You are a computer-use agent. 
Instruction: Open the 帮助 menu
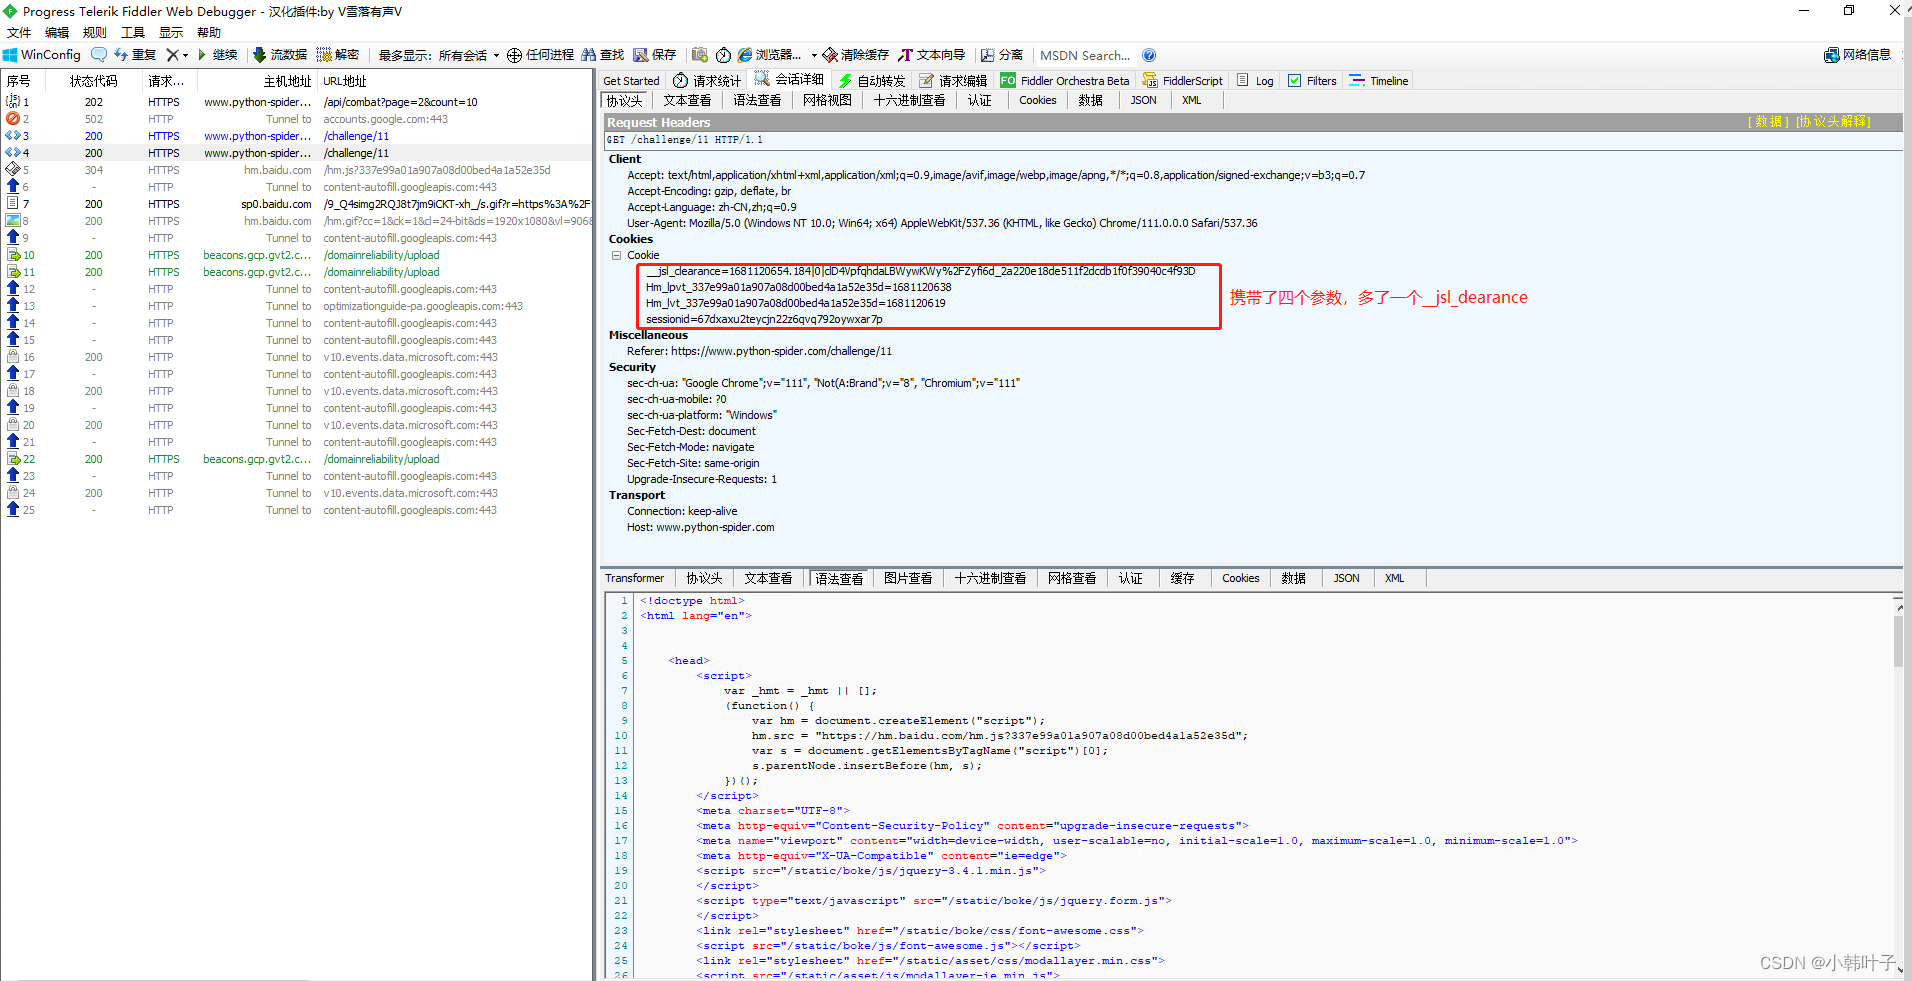[209, 33]
